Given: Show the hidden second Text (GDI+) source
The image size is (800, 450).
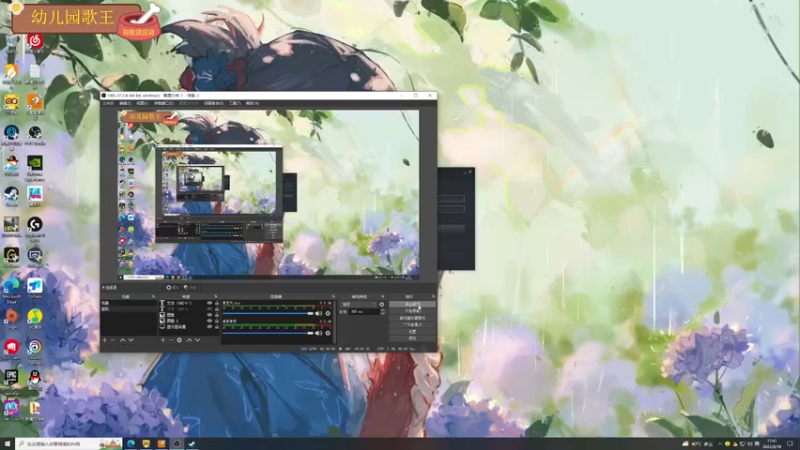Looking at the screenshot, I should click(x=210, y=309).
